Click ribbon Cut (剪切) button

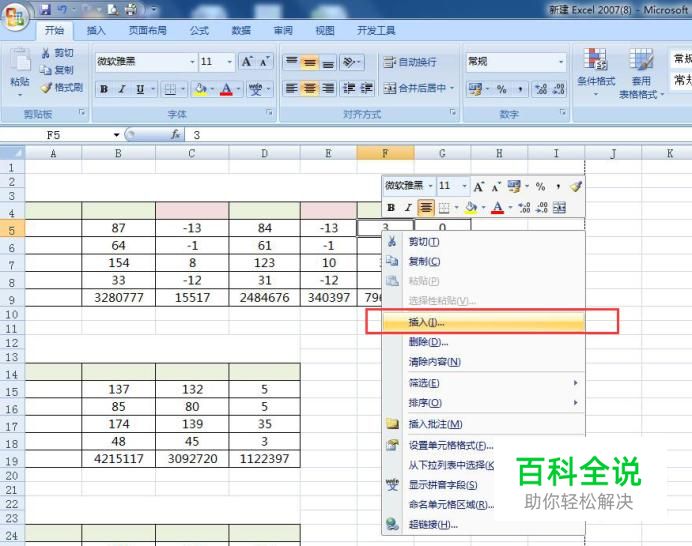[57, 53]
